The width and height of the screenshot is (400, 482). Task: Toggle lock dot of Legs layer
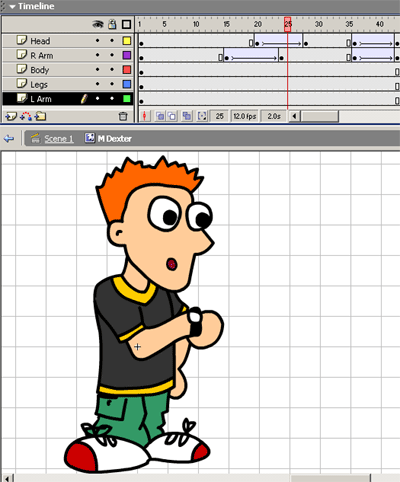tap(112, 84)
